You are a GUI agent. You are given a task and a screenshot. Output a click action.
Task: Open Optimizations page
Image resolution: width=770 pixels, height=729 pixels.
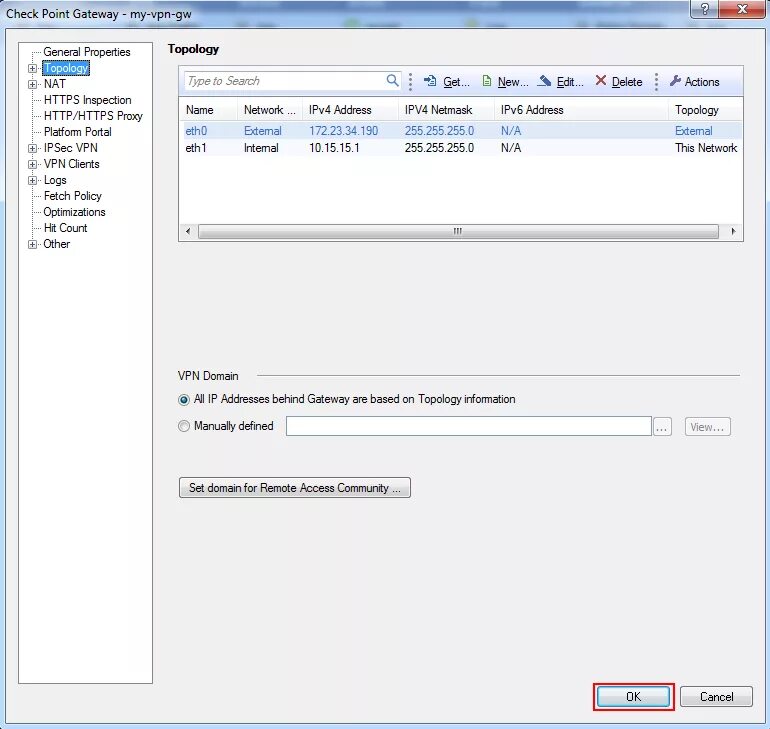click(x=75, y=212)
